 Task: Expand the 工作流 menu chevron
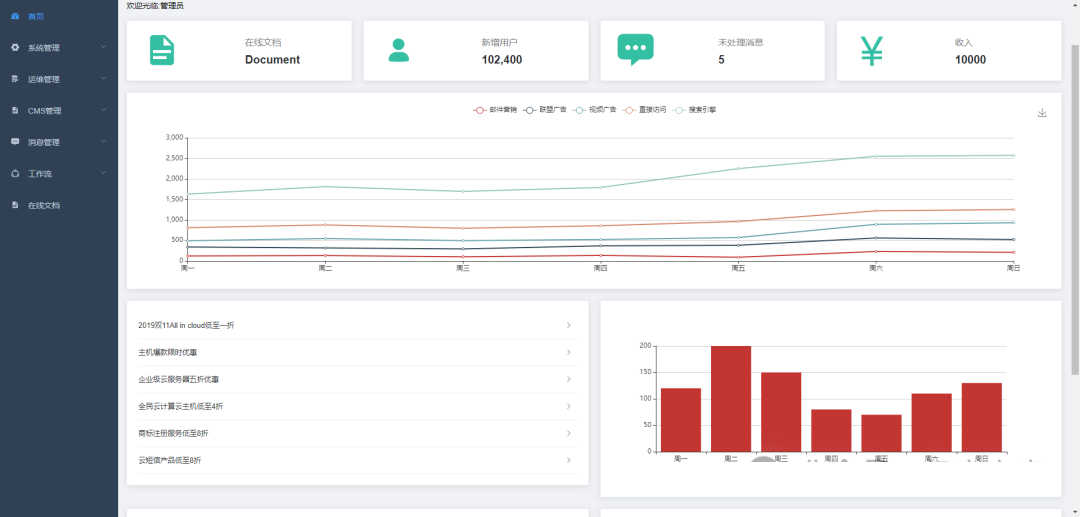pyautogui.click(x=104, y=173)
